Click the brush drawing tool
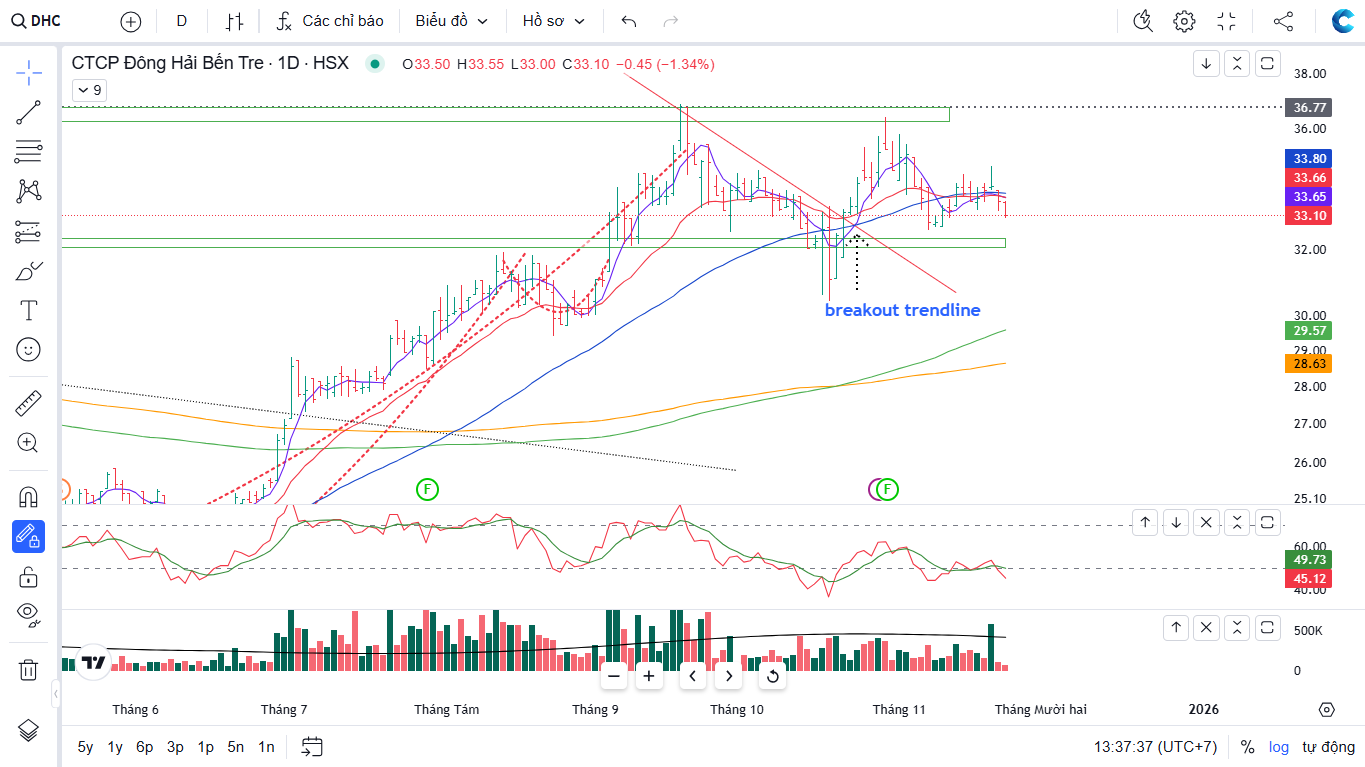 (x=28, y=271)
